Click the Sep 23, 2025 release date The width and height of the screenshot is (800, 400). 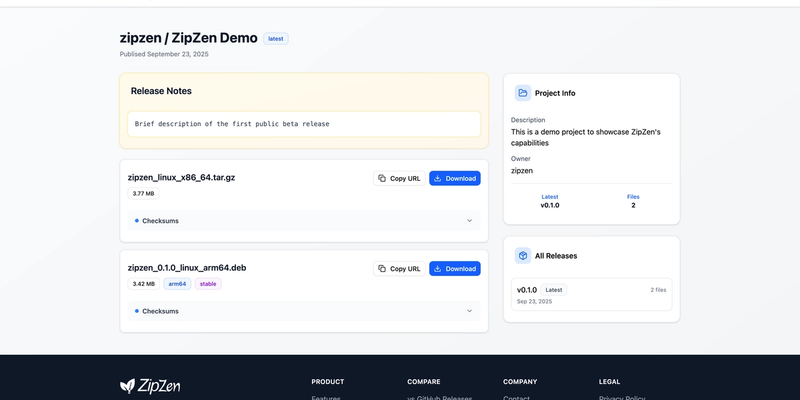coord(534,302)
